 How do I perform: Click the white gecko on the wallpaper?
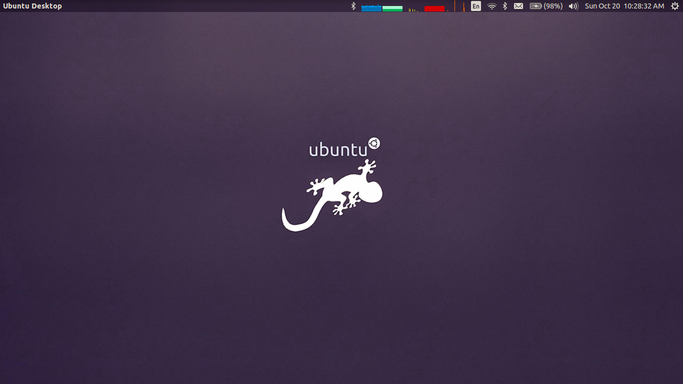click(x=332, y=195)
